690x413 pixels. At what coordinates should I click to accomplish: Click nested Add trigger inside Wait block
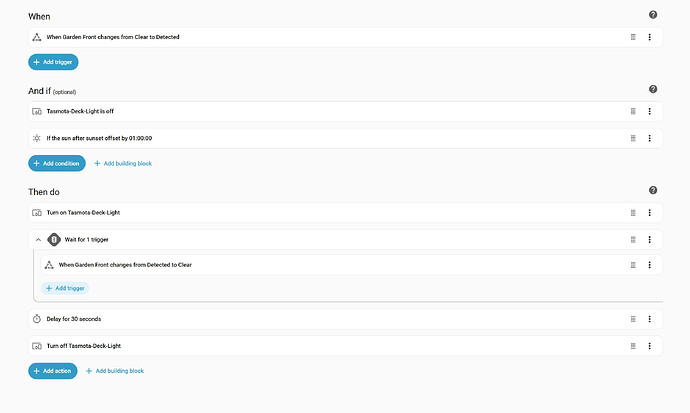[x=65, y=288]
